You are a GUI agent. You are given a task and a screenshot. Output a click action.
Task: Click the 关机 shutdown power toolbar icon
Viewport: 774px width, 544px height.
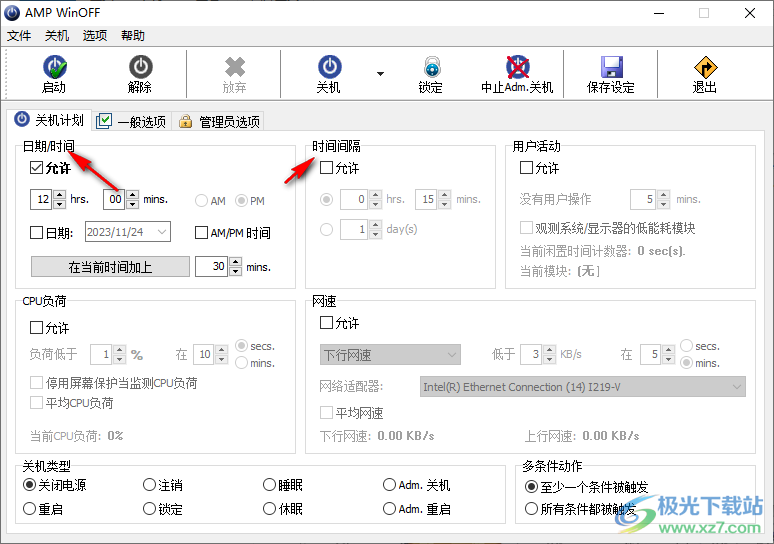[329, 67]
